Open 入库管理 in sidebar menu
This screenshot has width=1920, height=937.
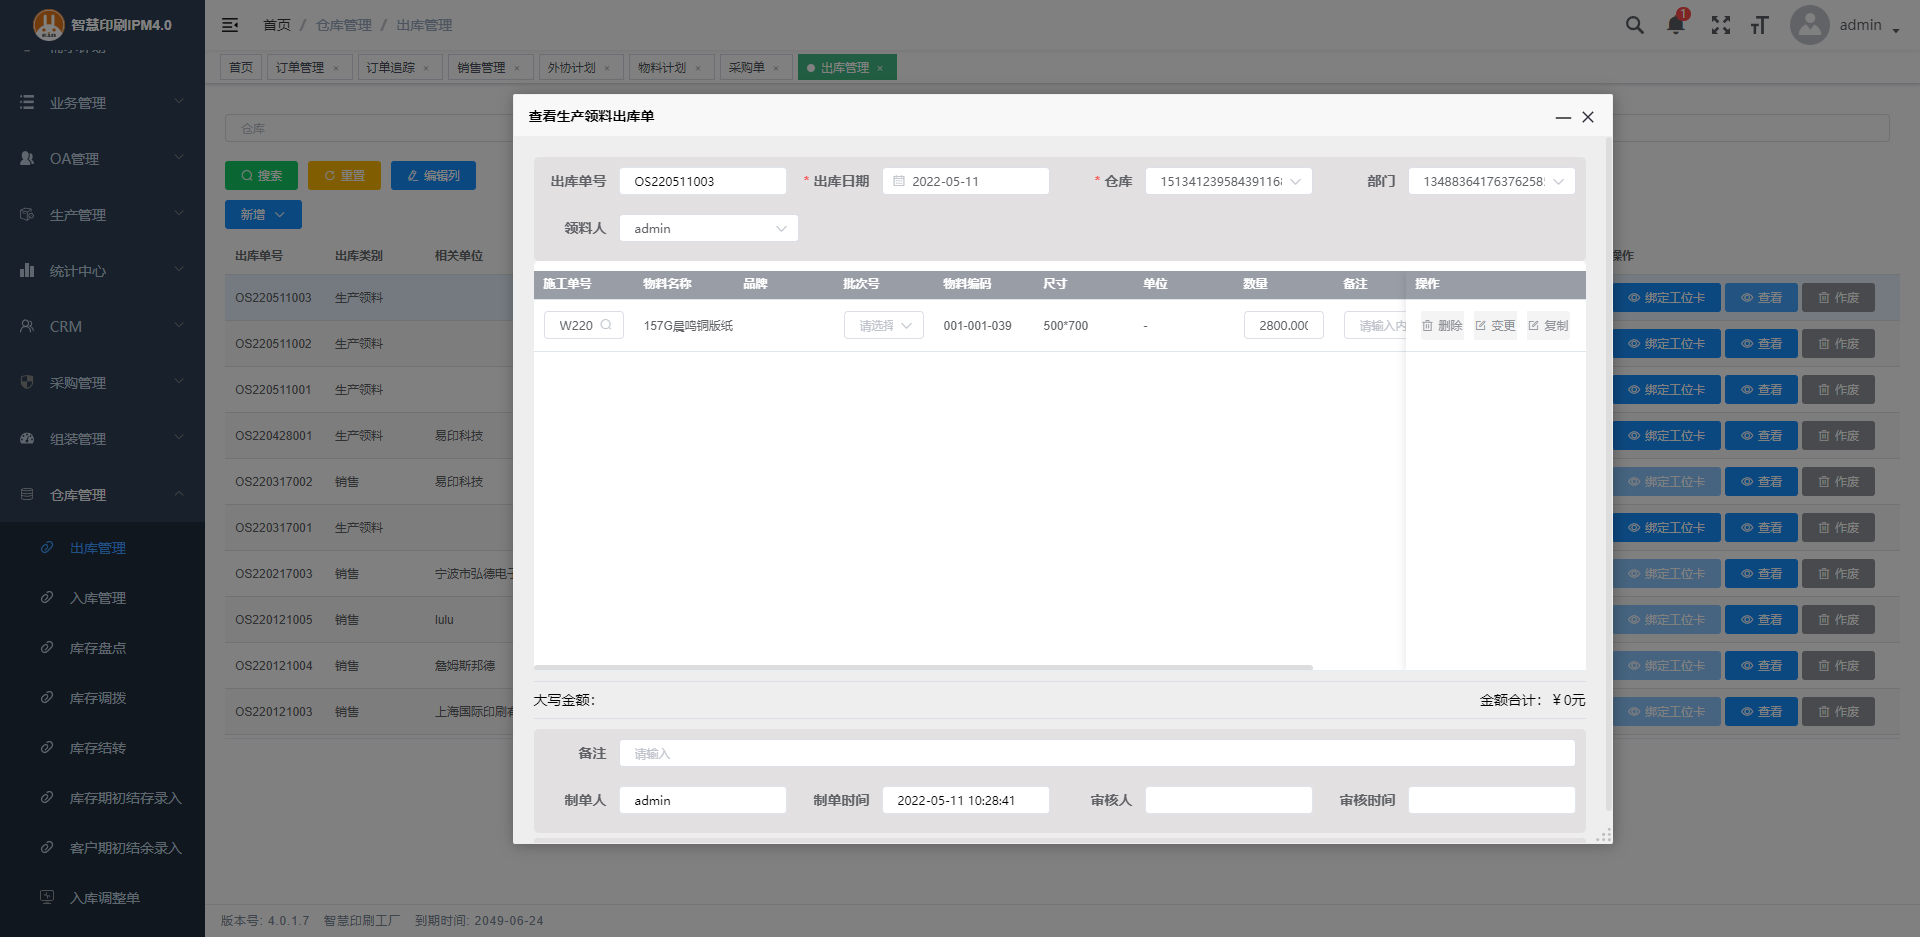(x=98, y=598)
